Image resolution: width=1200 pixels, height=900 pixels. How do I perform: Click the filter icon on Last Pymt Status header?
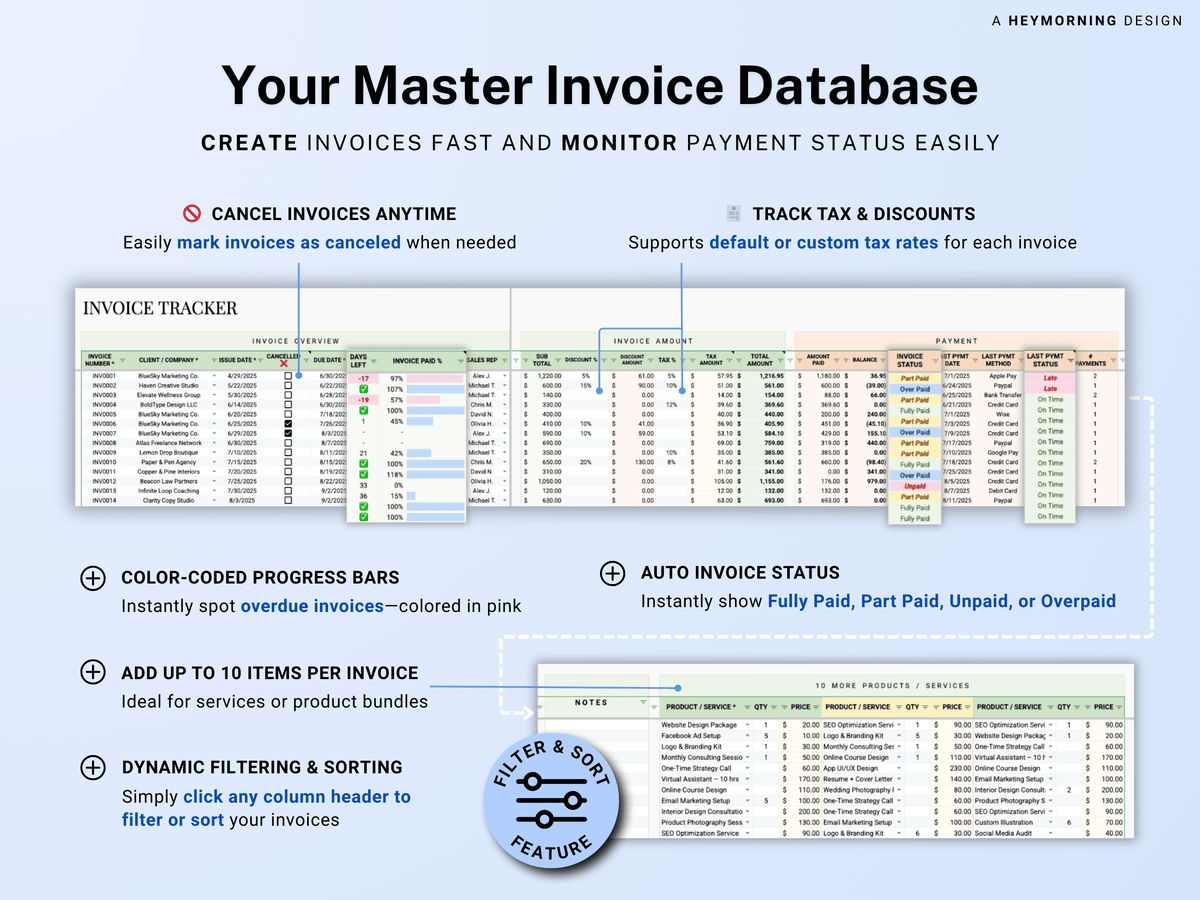[1070, 361]
